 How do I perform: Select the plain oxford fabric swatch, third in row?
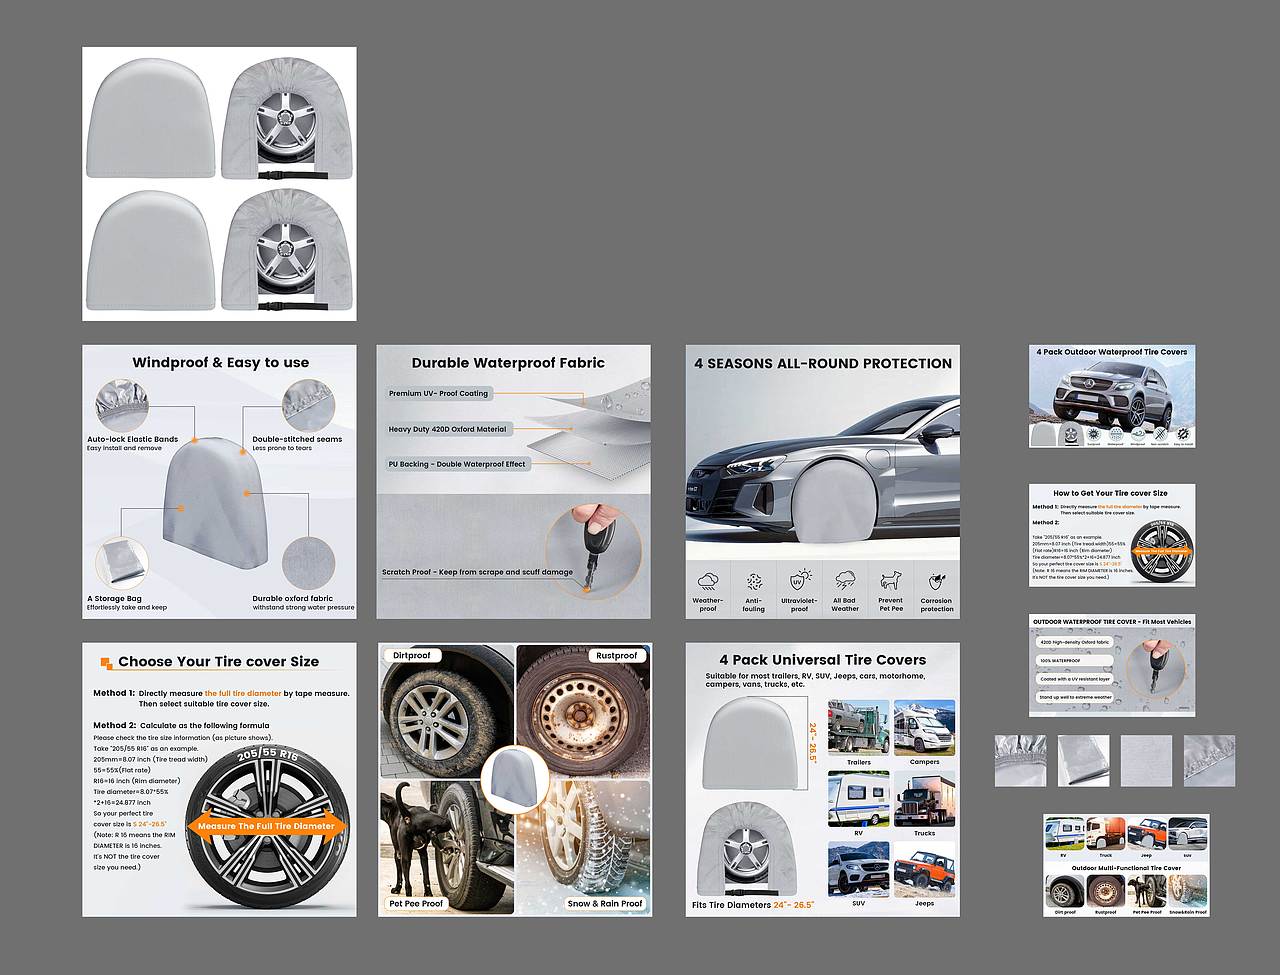1147,761
